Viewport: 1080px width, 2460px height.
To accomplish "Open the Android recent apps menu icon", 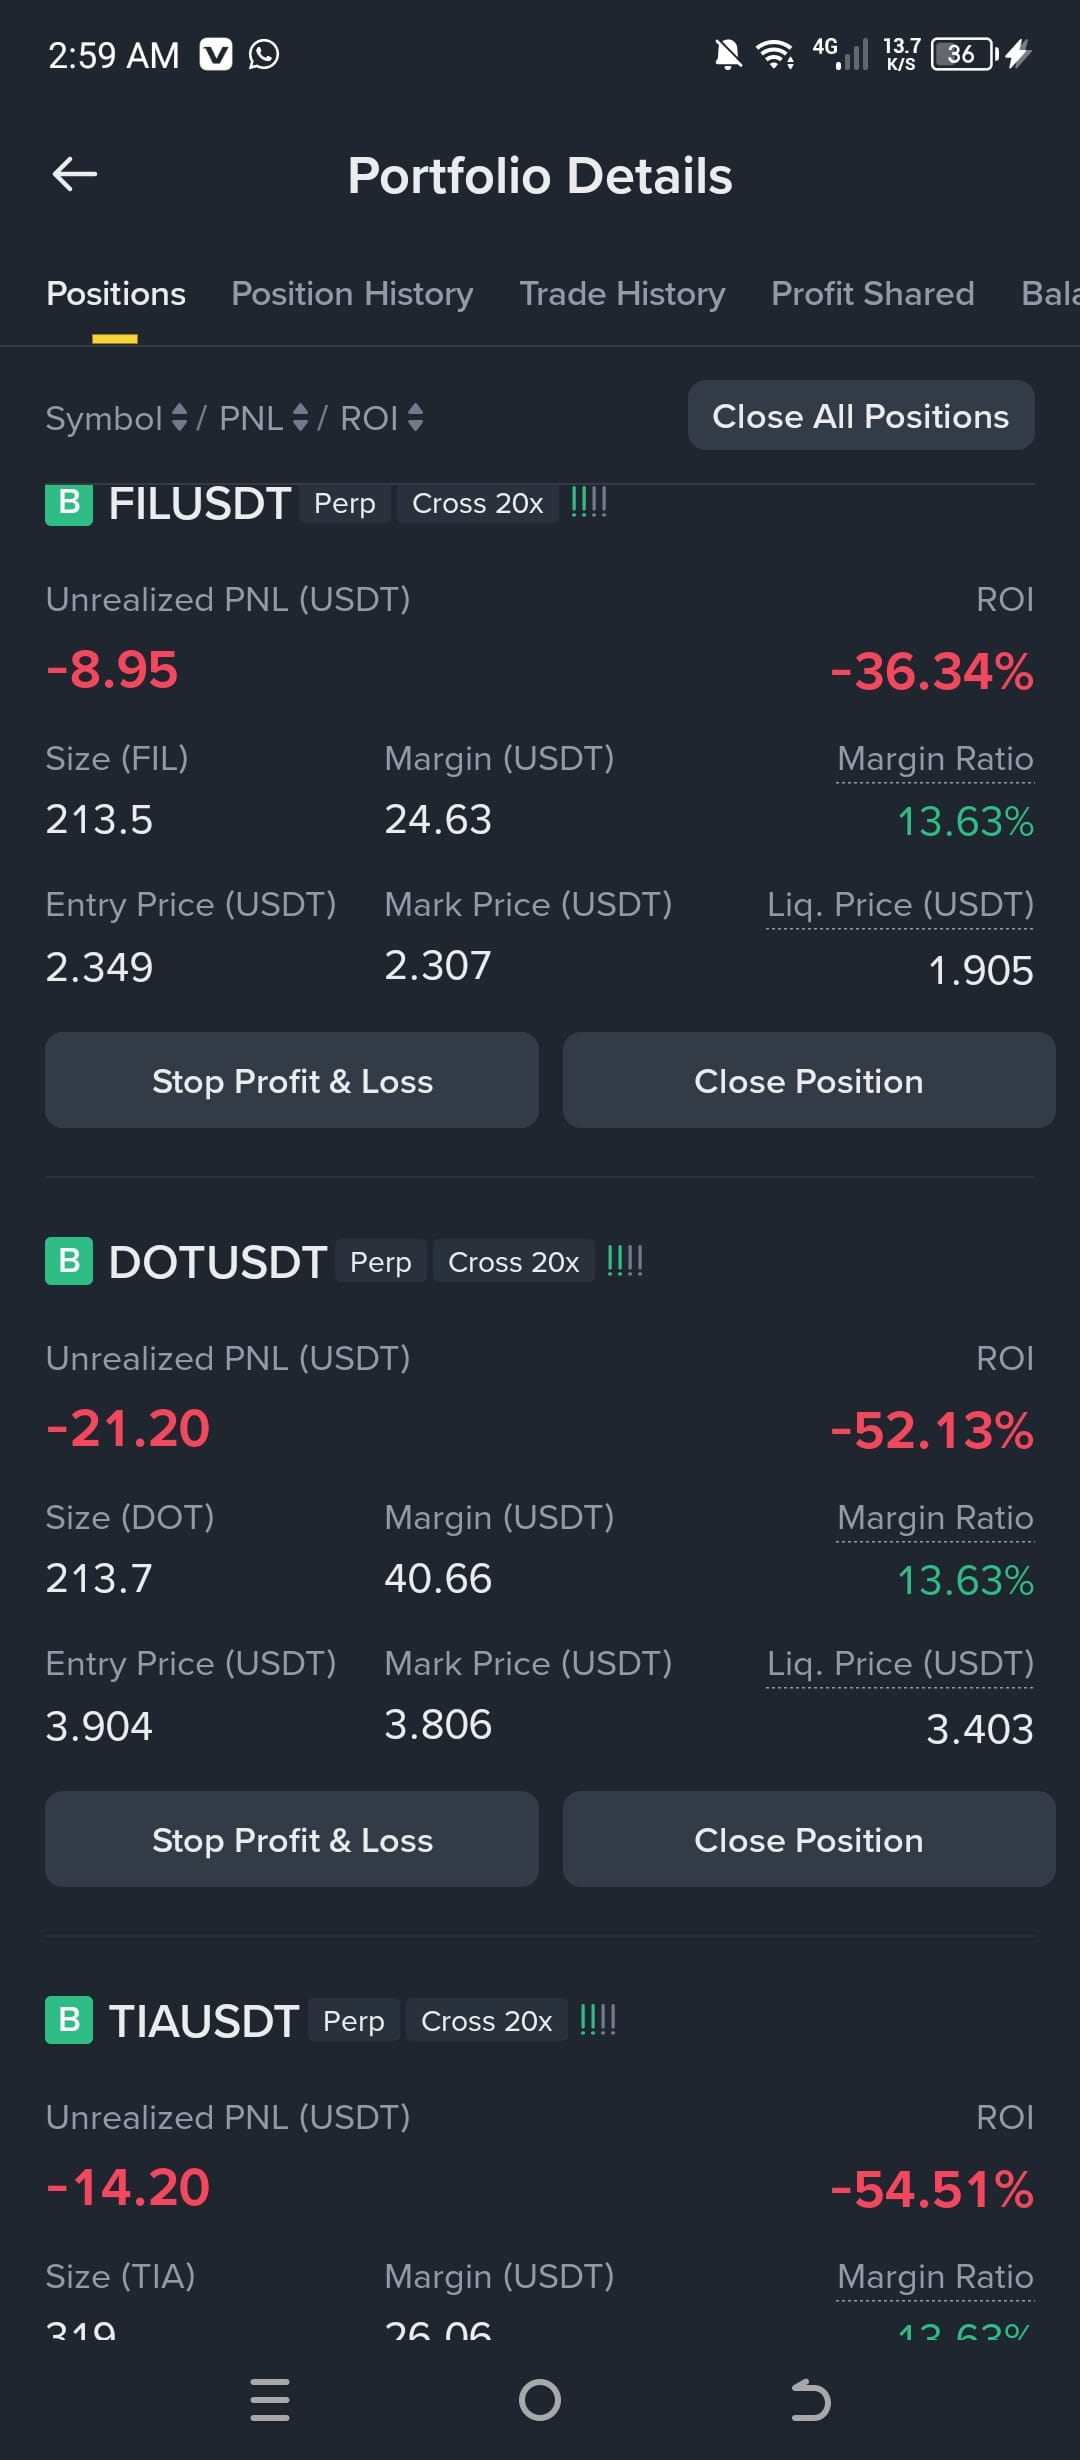I will click(270, 2400).
